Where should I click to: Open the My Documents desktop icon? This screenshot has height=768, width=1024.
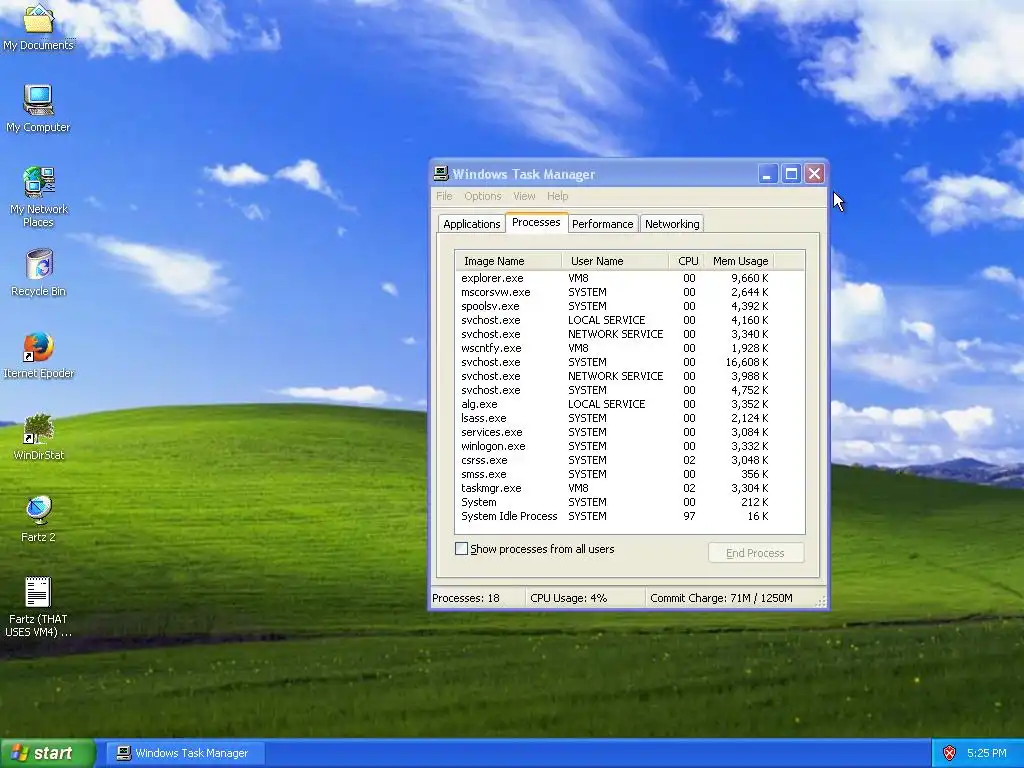click(39, 26)
